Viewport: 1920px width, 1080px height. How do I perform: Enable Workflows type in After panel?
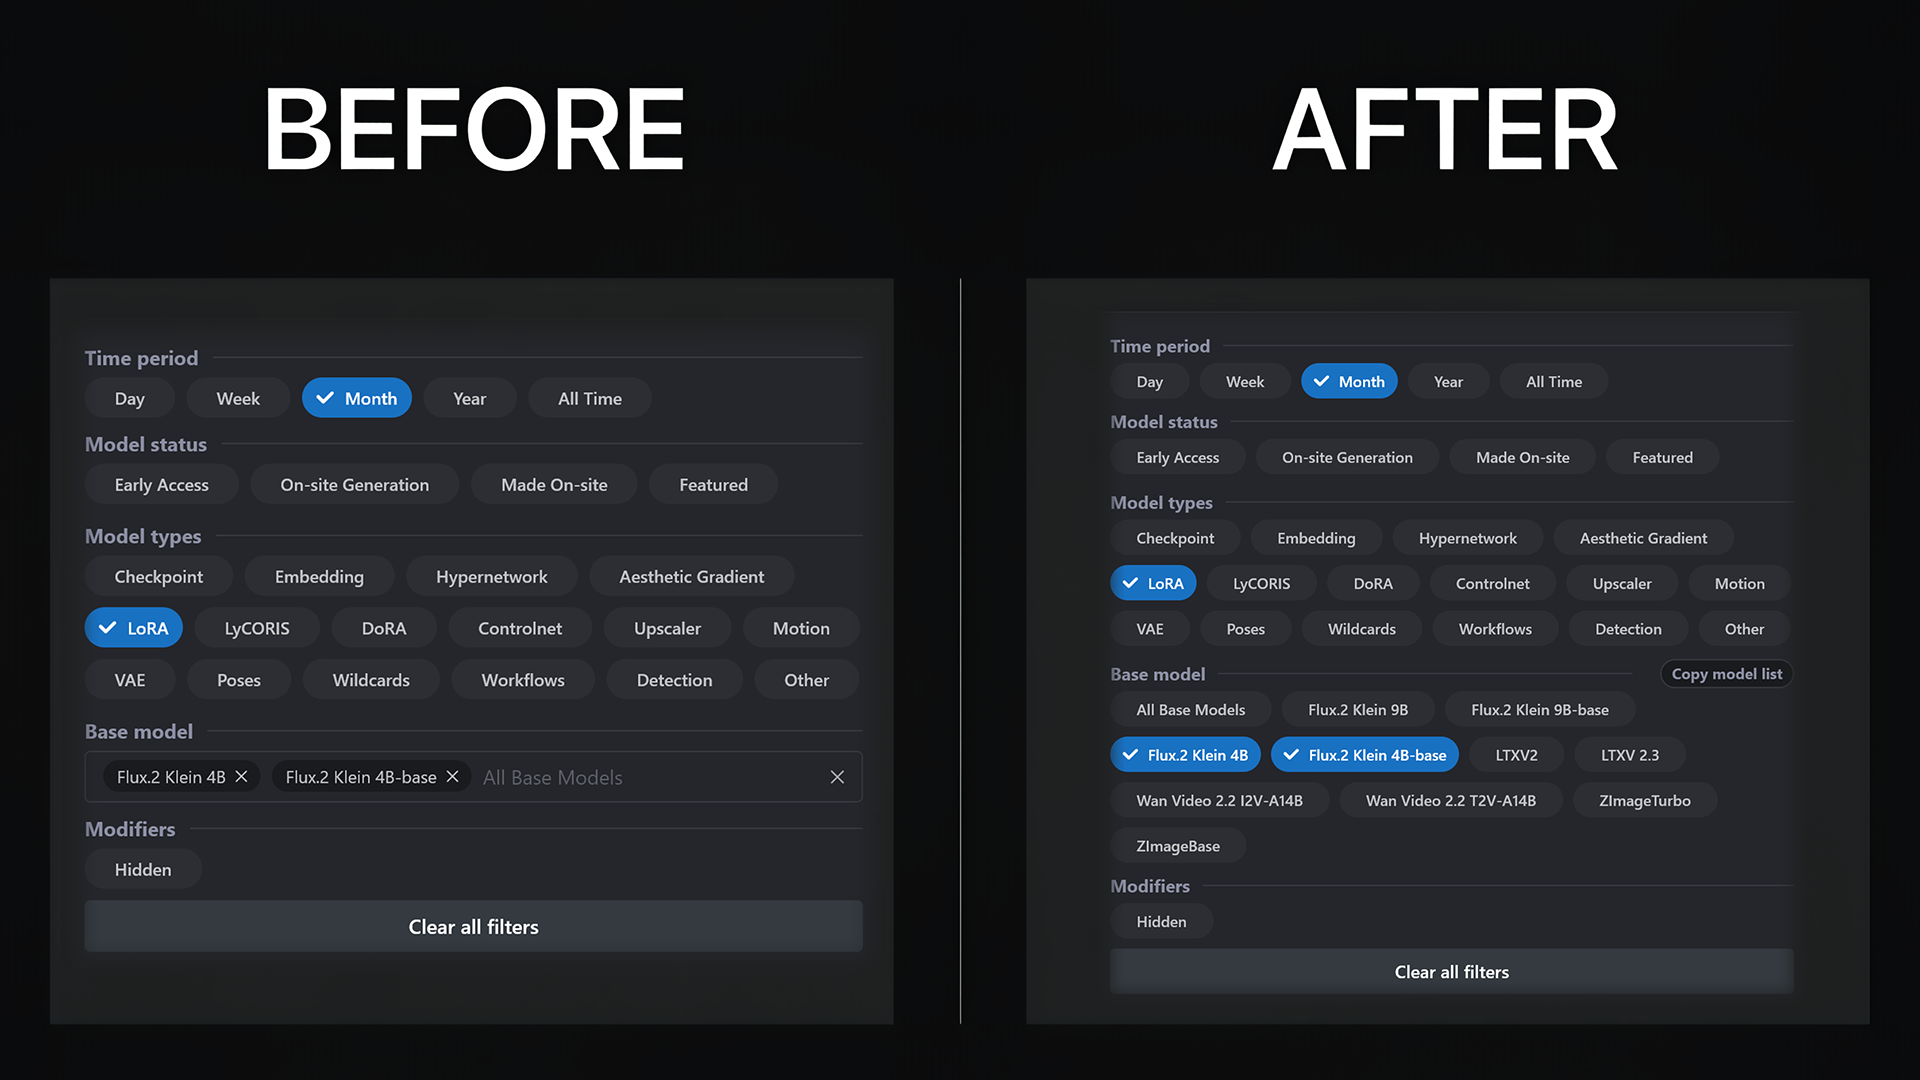point(1495,629)
